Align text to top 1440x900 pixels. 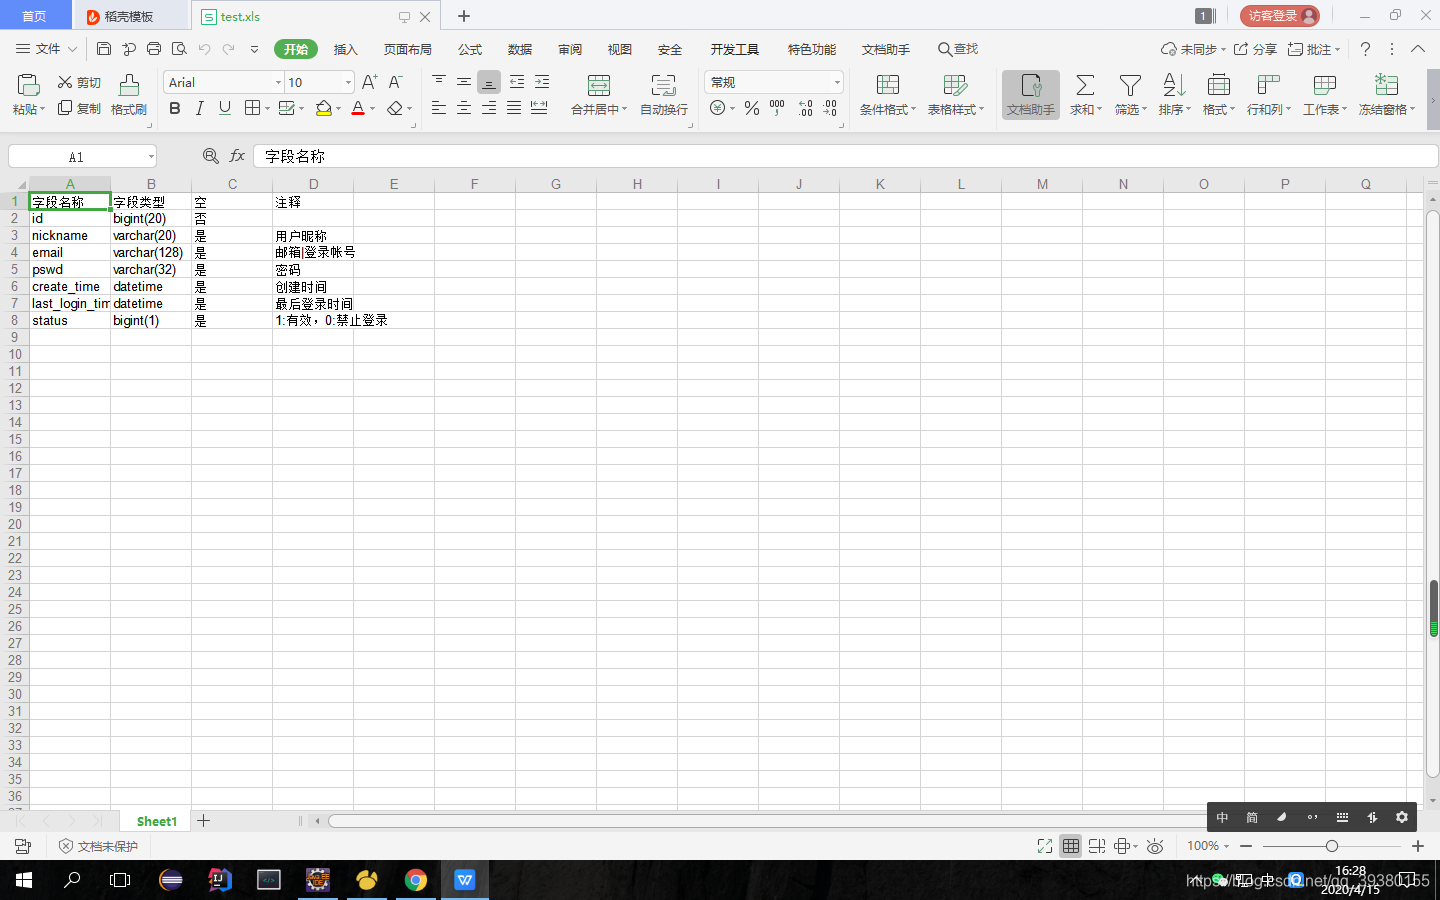pyautogui.click(x=439, y=82)
